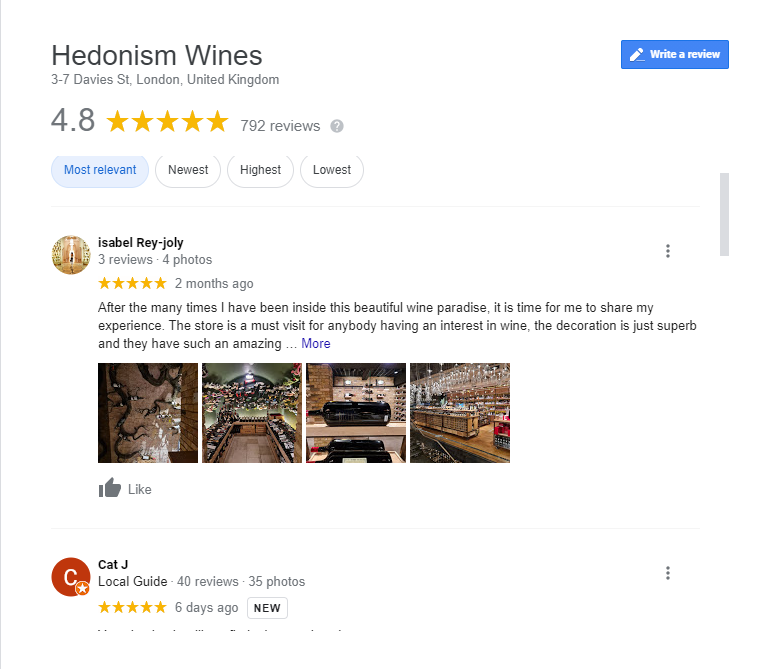Image resolution: width=778 pixels, height=669 pixels.
Task: Sort reviews by Newest
Action: 188,170
